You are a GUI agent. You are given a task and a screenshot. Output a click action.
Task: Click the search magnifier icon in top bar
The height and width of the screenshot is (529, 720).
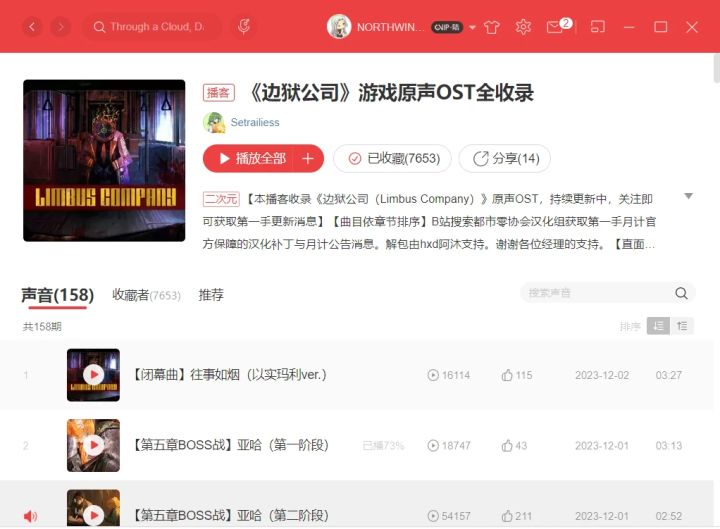point(99,27)
